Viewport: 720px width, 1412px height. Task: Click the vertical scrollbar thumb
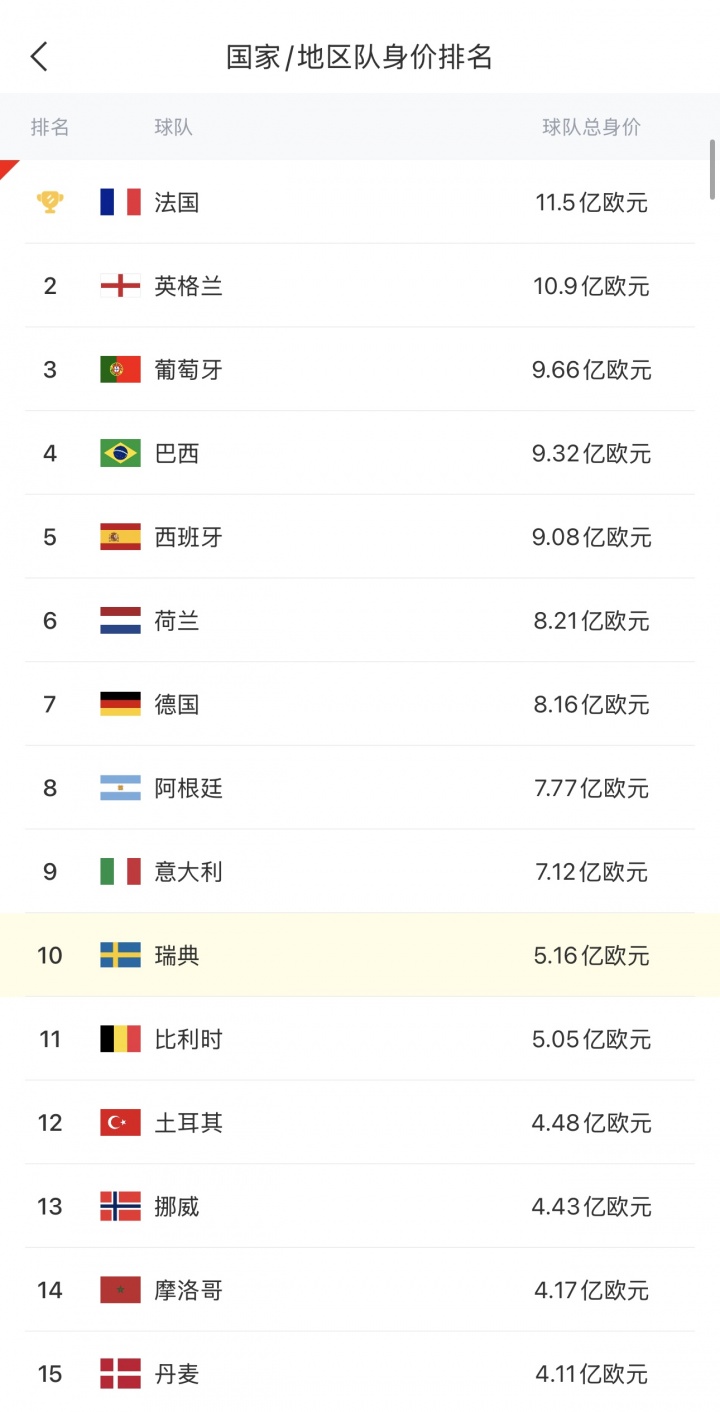click(x=713, y=170)
